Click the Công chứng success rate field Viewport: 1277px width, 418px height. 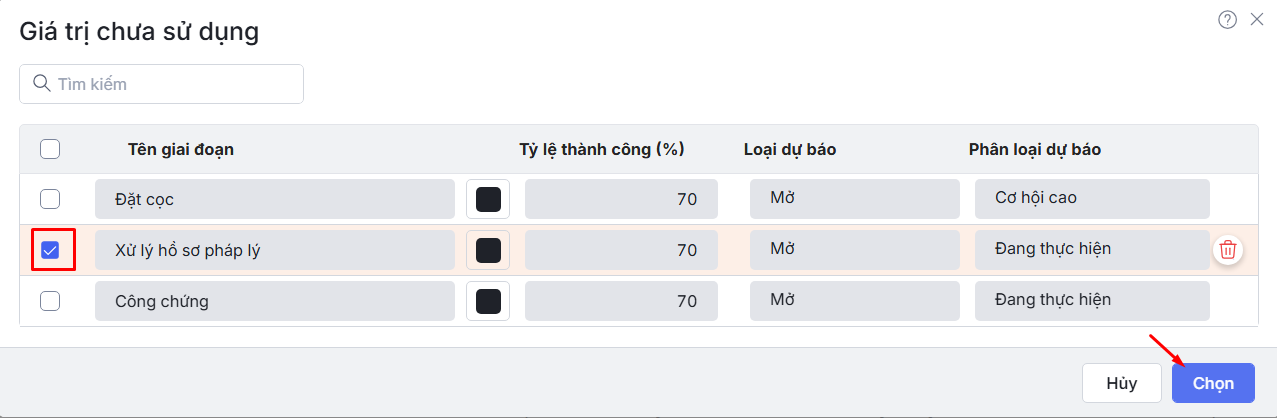pos(621,301)
